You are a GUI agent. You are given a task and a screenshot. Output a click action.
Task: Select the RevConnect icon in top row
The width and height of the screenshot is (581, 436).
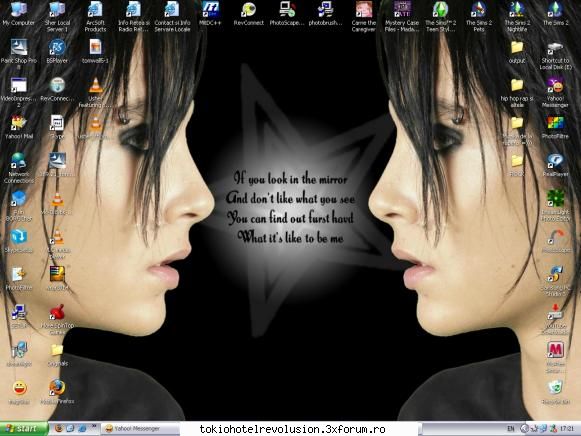click(x=249, y=14)
